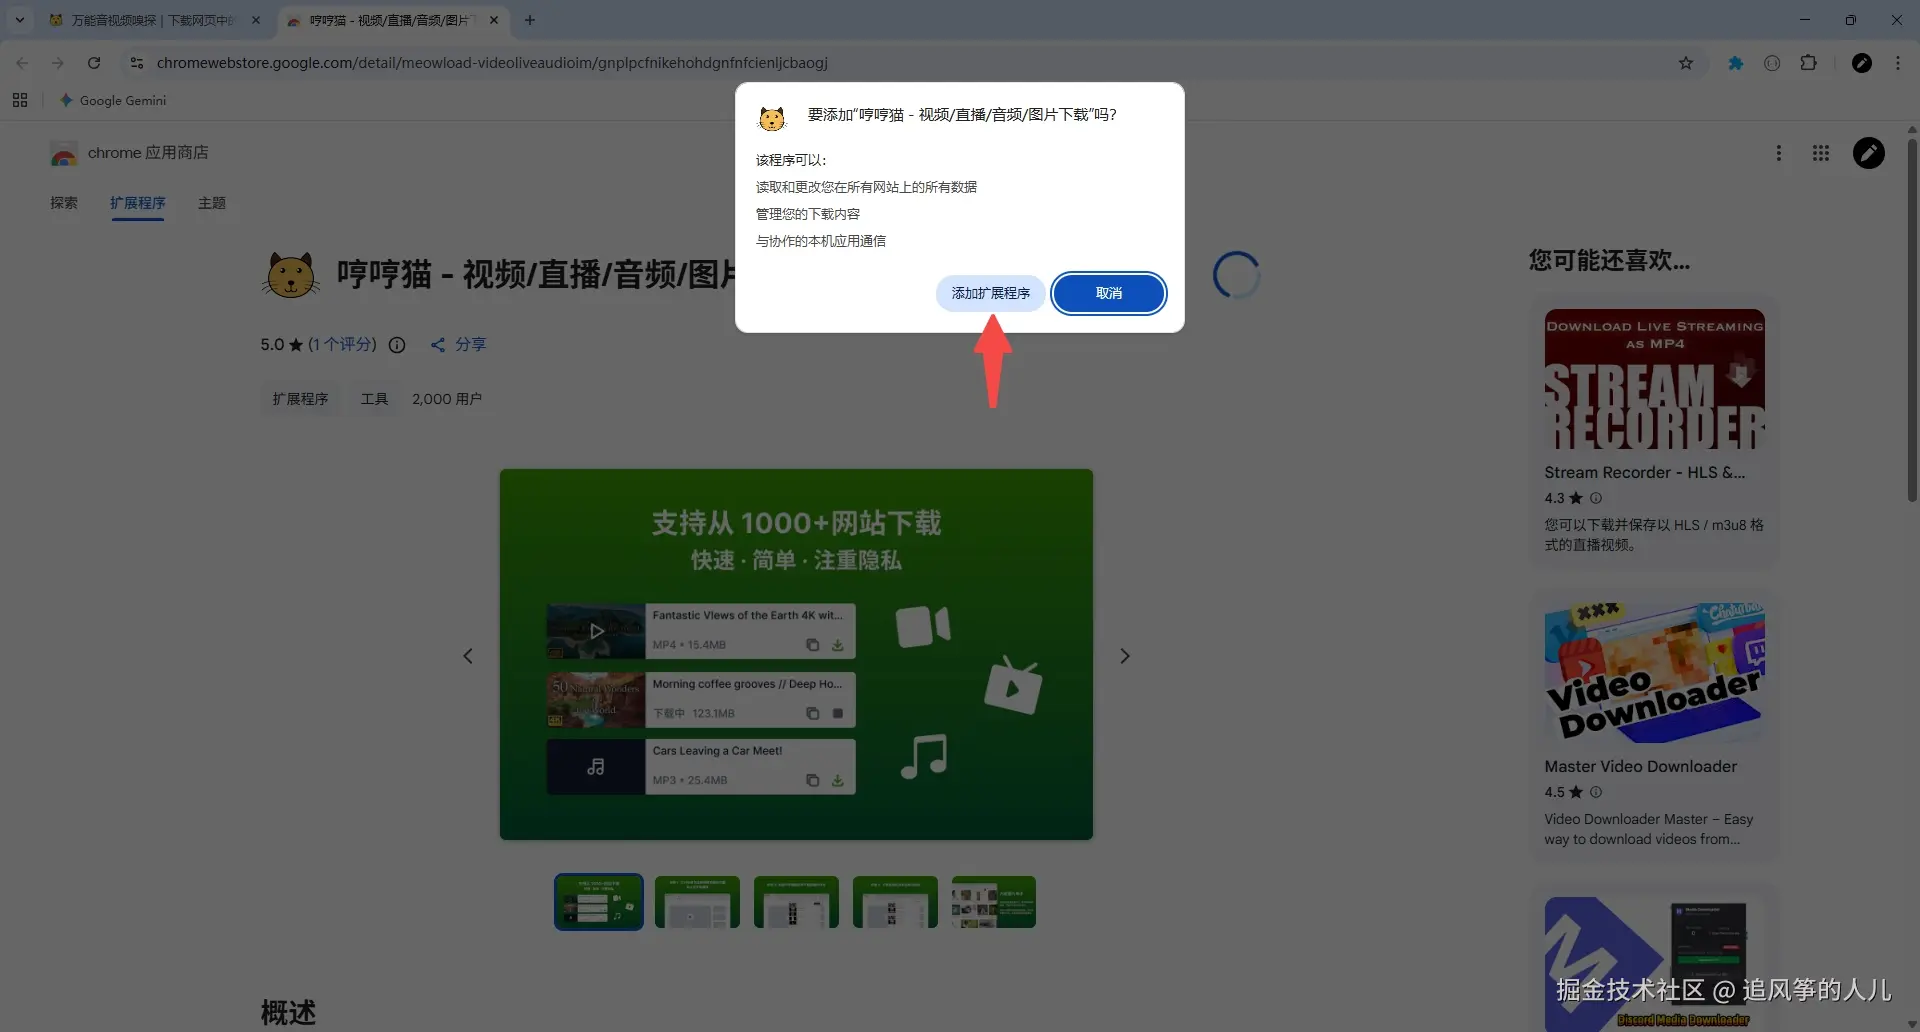Click the Video Downloader card image
The image size is (1920, 1032).
(x=1654, y=672)
